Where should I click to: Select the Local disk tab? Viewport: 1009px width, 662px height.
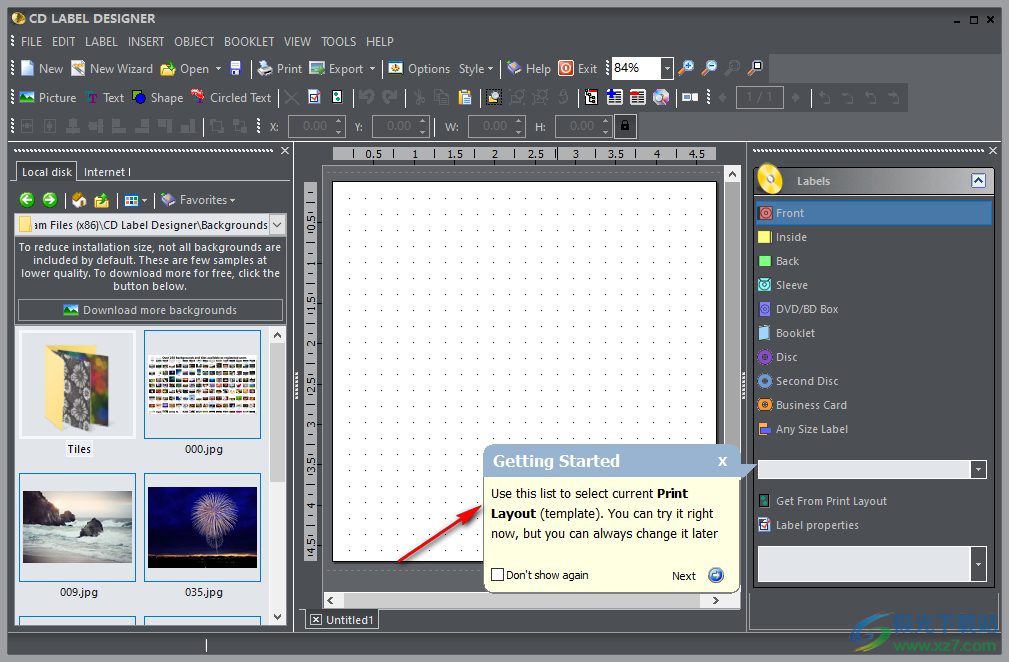46,172
